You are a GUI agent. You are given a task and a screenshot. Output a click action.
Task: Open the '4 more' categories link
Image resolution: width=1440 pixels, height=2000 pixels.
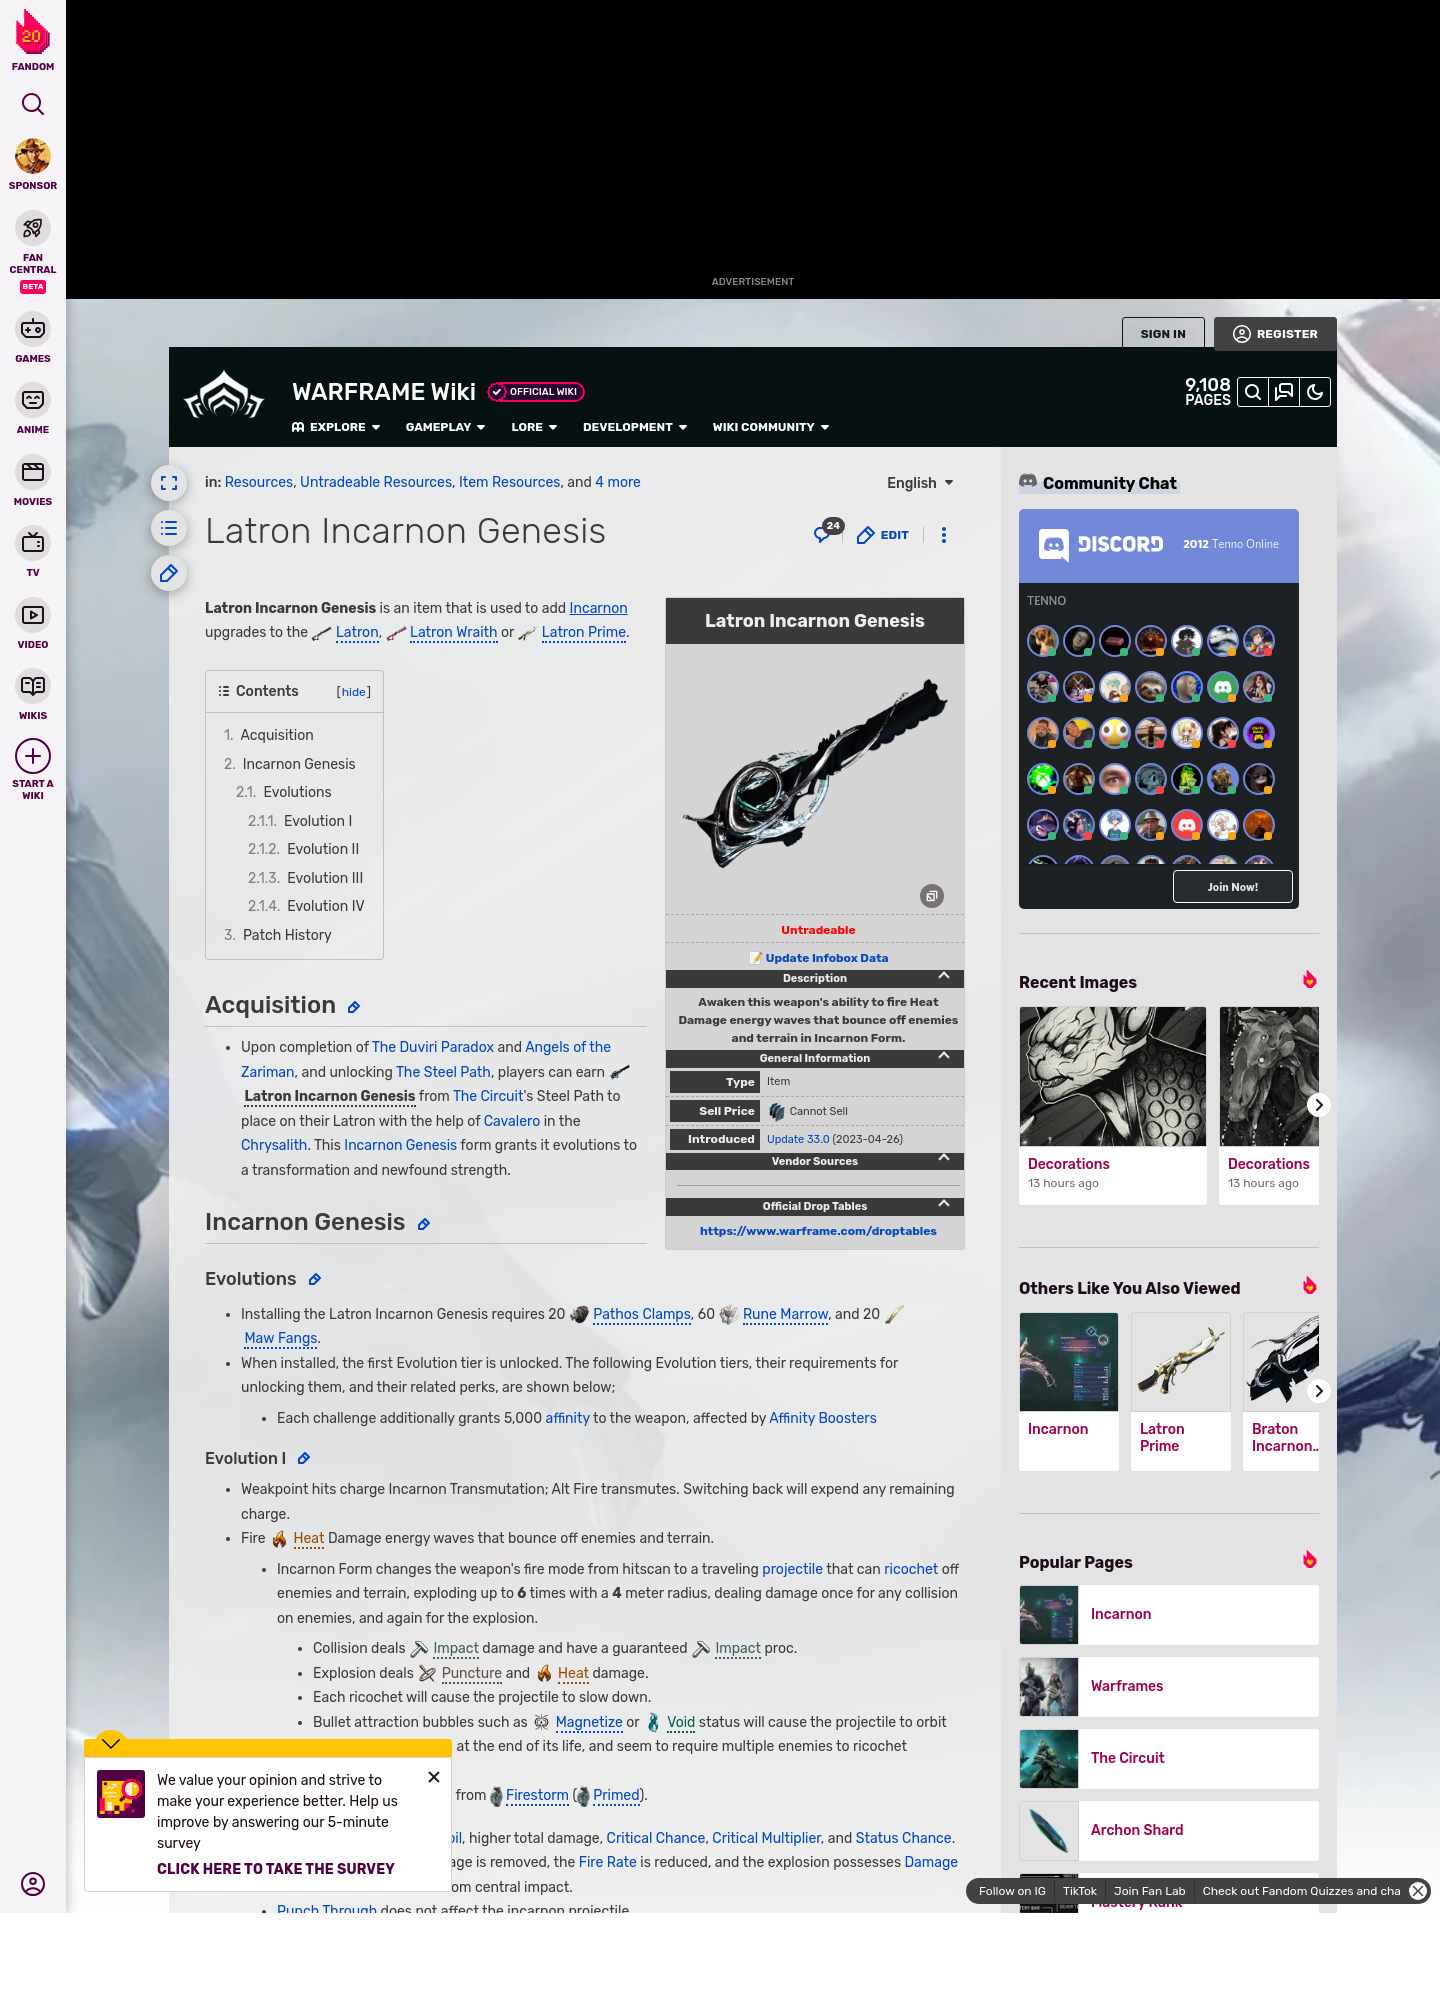pyautogui.click(x=618, y=482)
